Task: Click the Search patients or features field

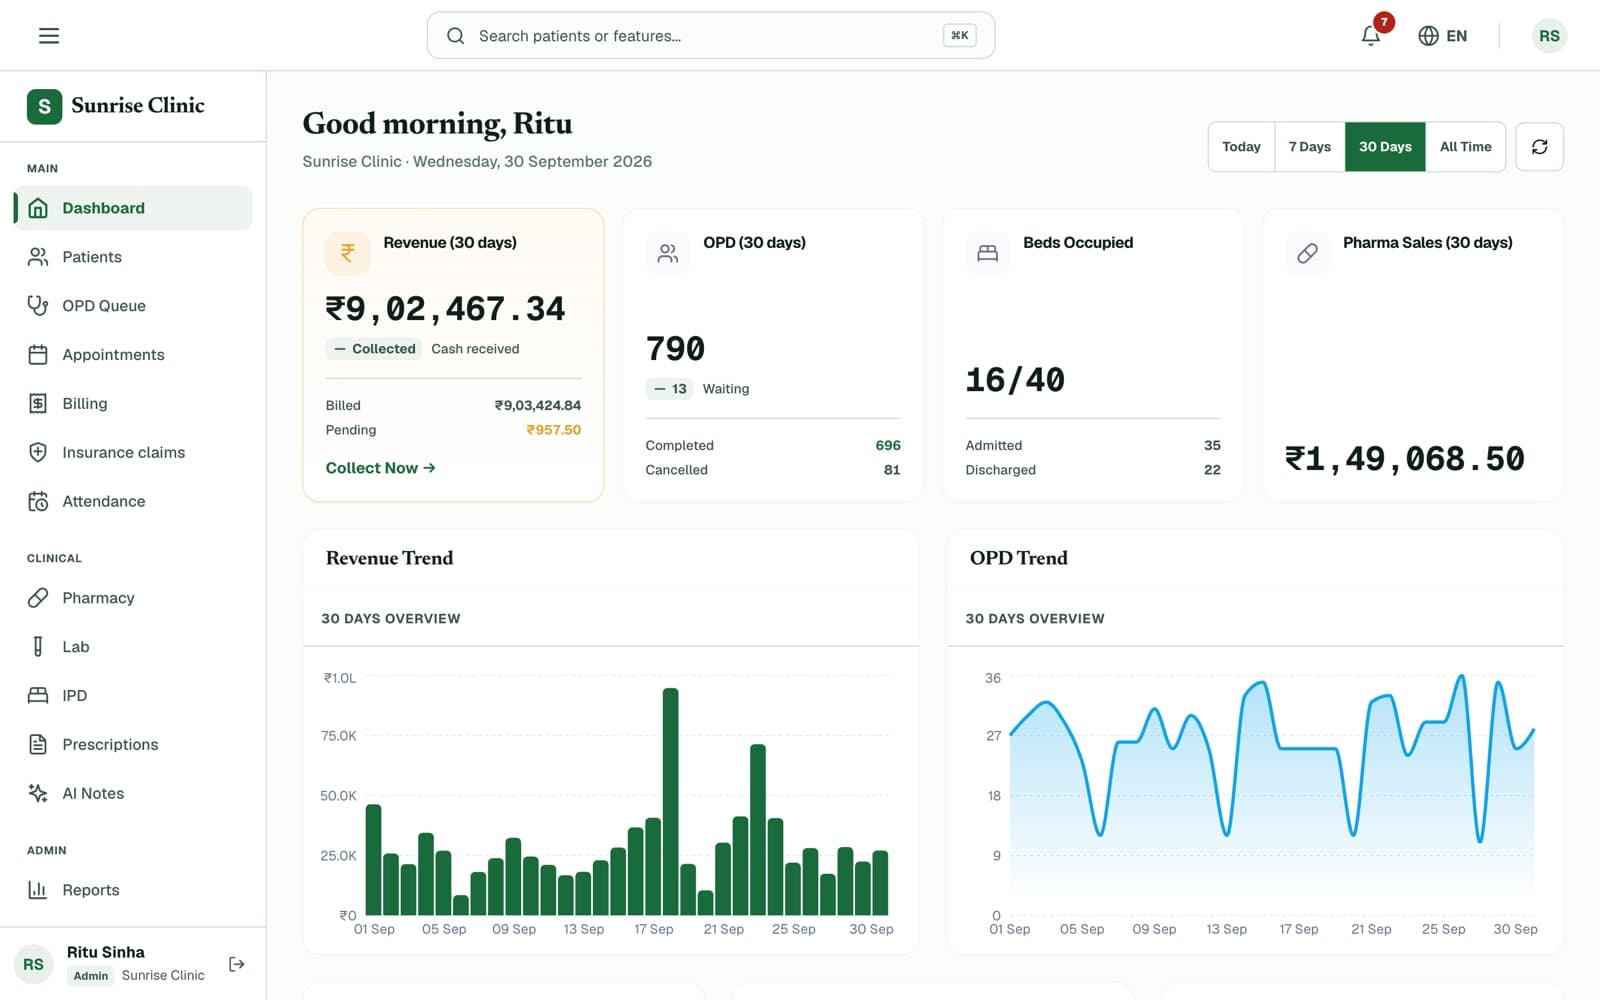Action: point(710,36)
